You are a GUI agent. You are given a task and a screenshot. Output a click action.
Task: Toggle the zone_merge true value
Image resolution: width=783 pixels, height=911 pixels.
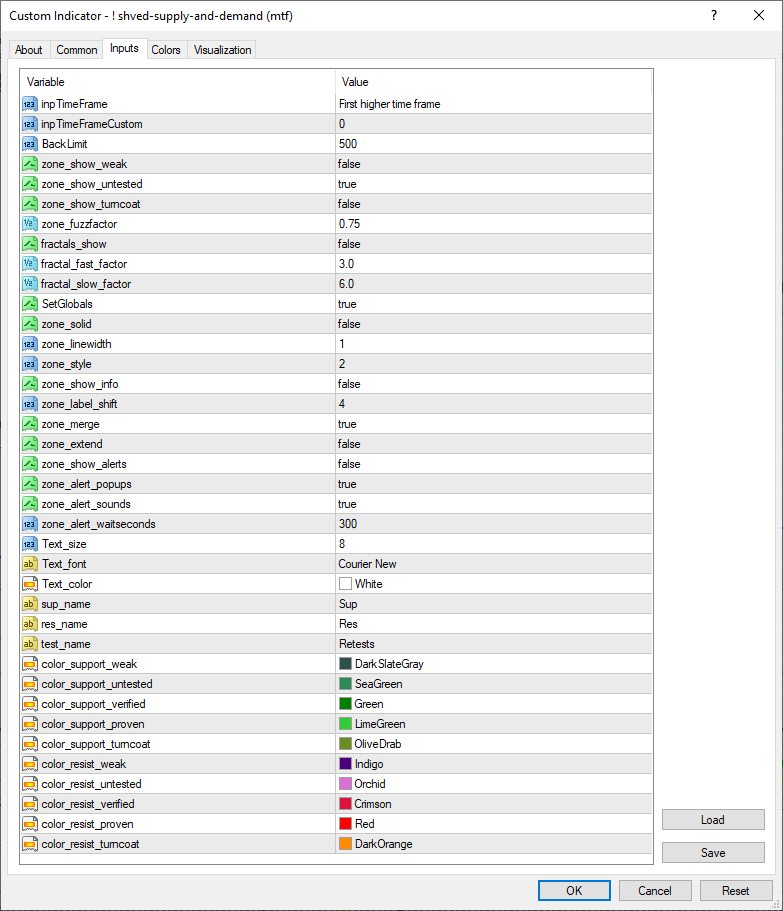pos(494,424)
